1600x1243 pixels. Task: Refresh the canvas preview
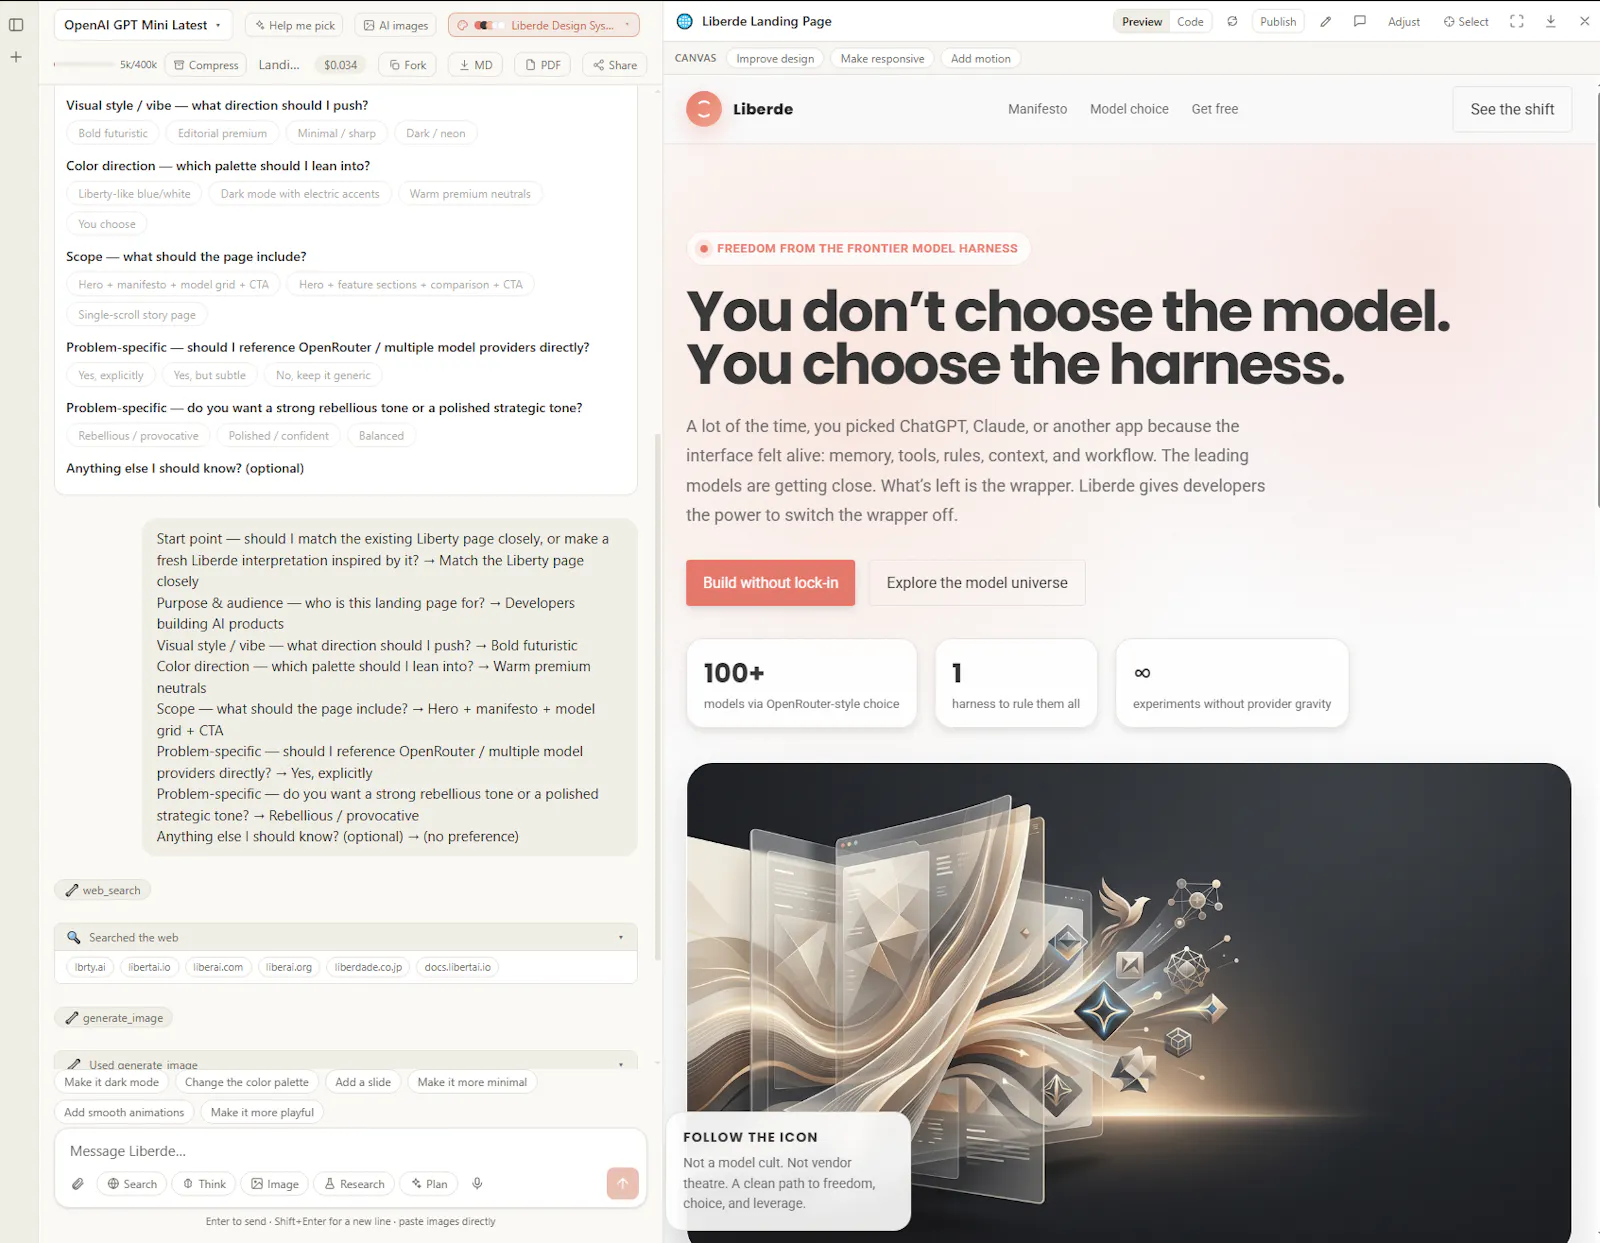point(1232,21)
